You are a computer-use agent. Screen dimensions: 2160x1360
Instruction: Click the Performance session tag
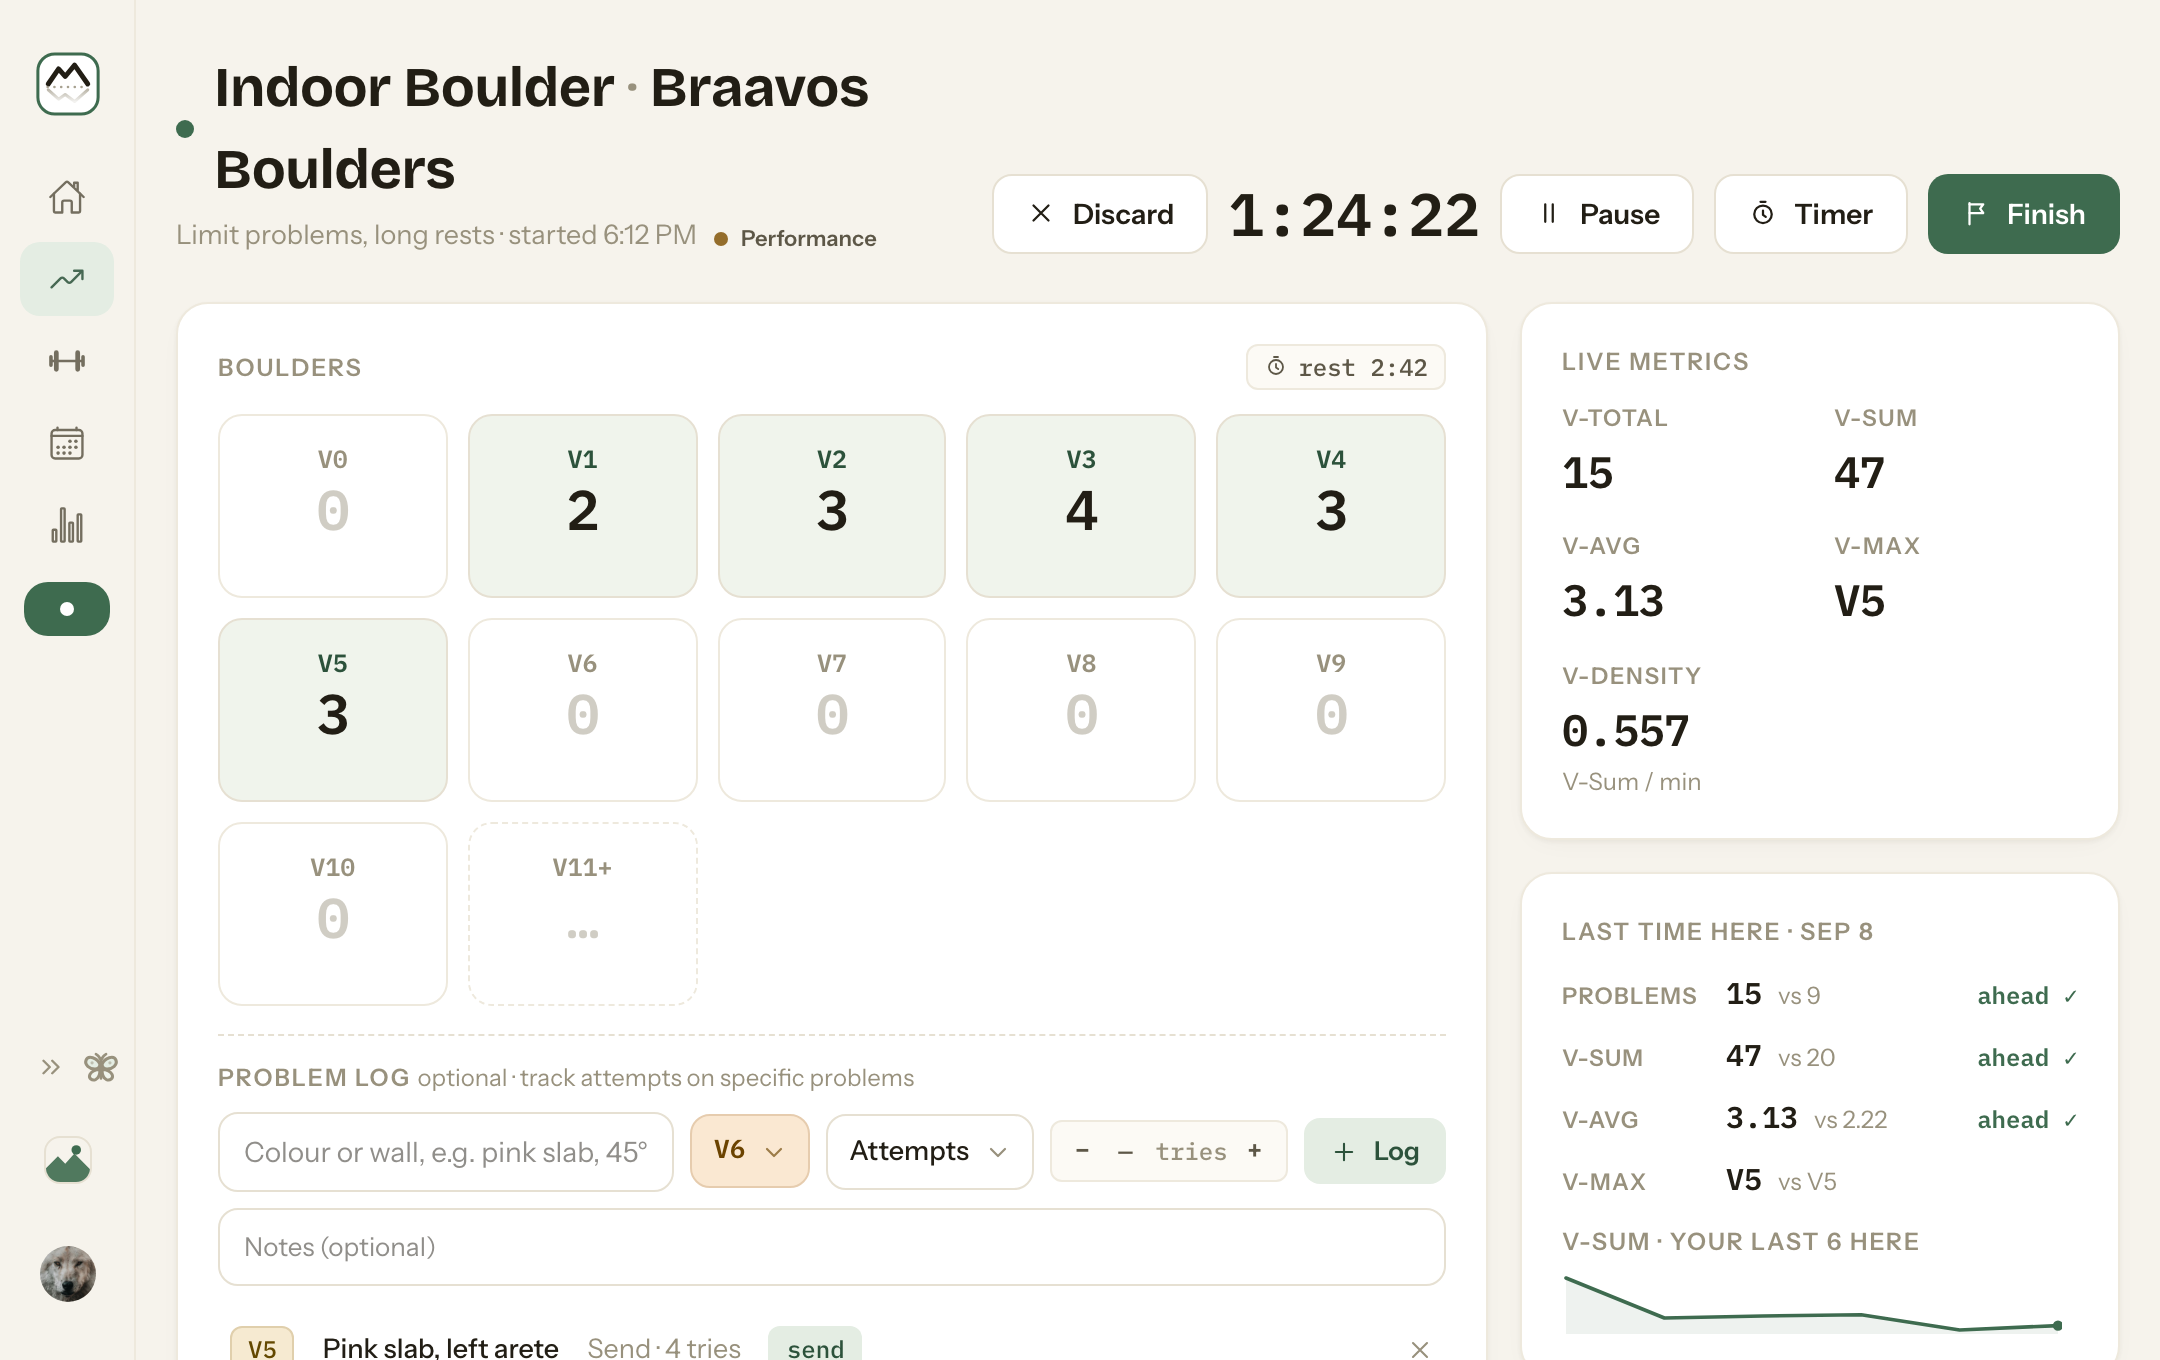(796, 238)
